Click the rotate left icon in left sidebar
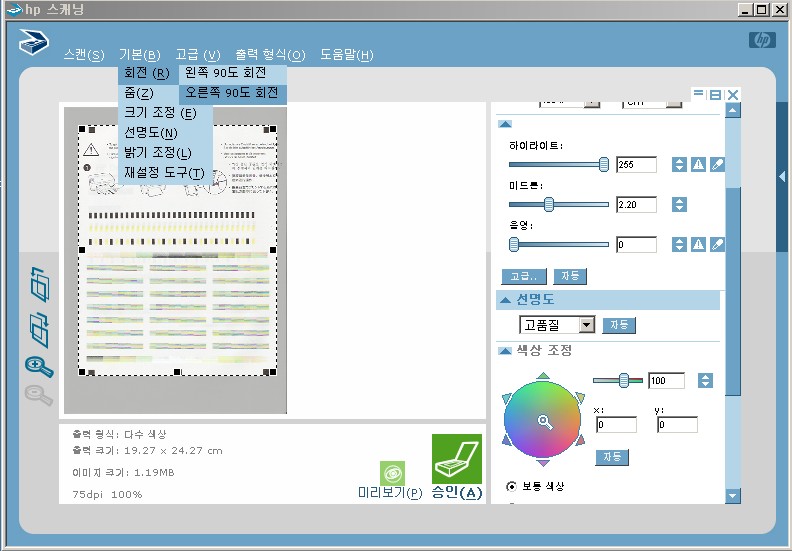The image size is (792, 551). click(40, 285)
